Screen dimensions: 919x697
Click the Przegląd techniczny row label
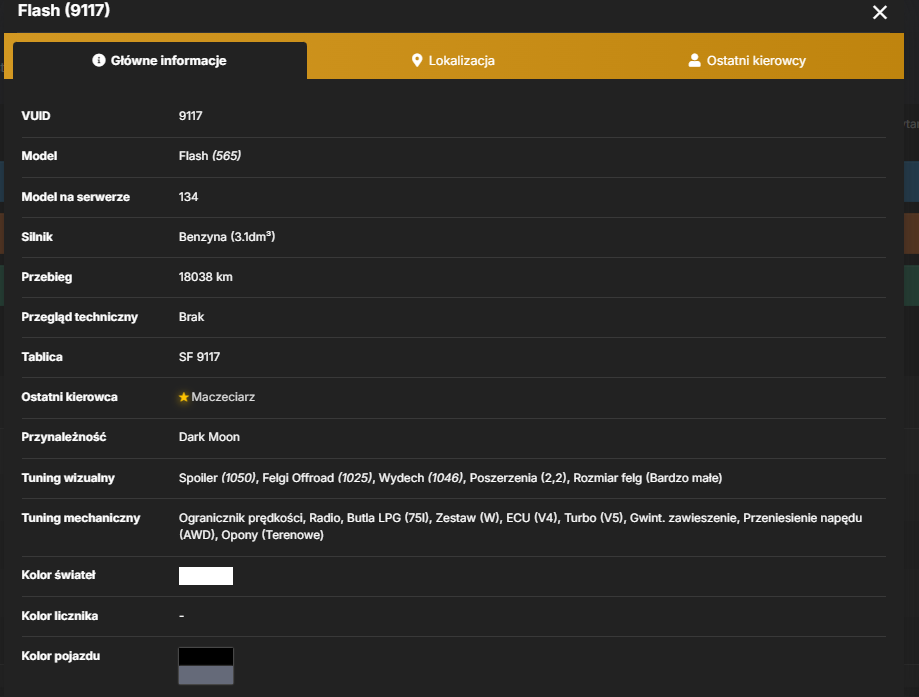coord(80,317)
